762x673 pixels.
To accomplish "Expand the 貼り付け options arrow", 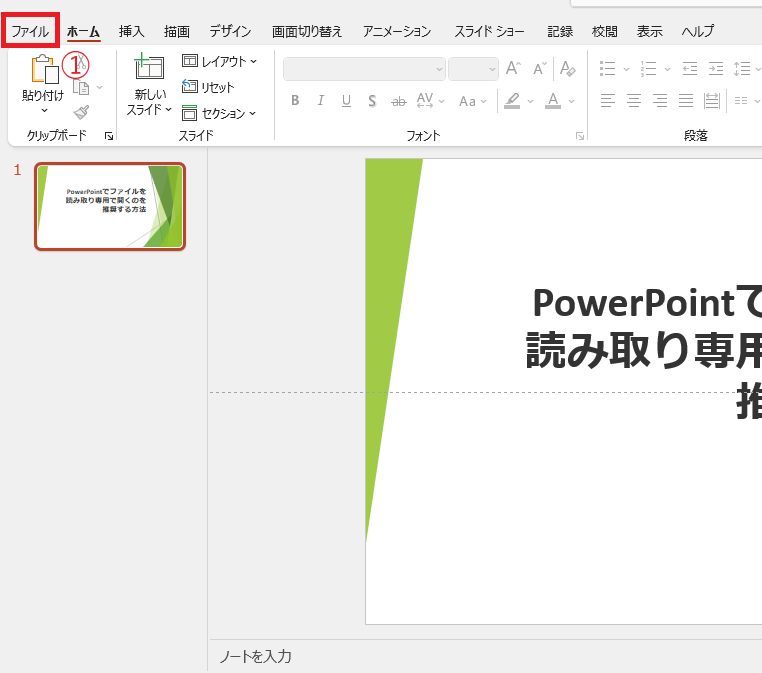I will (44, 111).
